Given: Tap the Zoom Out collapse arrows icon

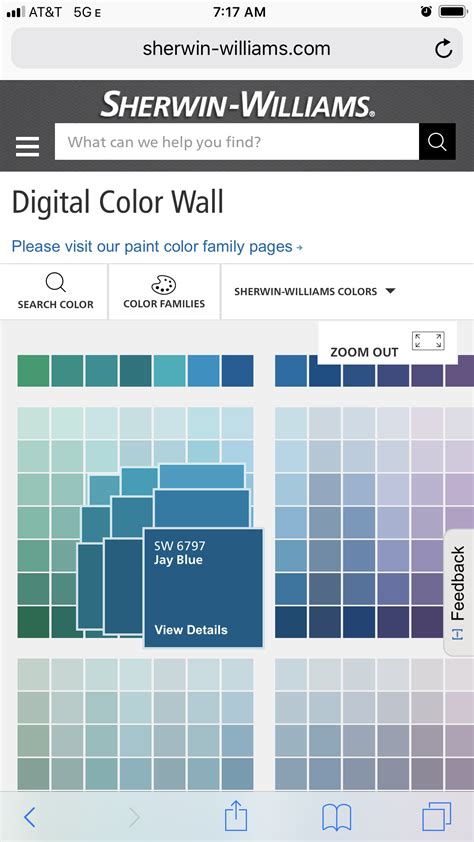Looking at the screenshot, I should point(428,341).
